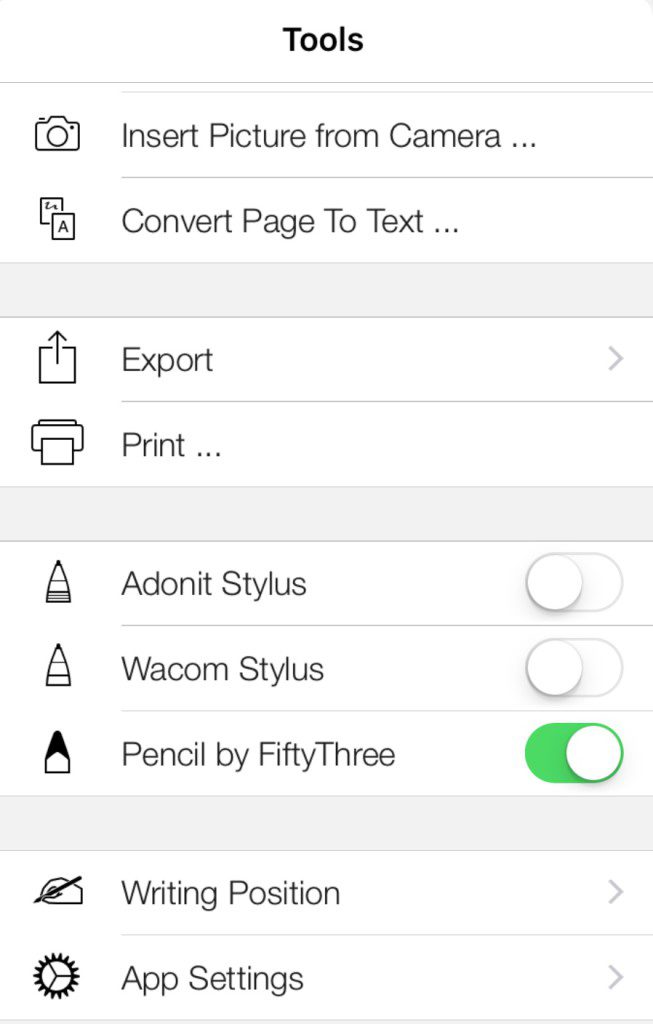Tap the Export label
This screenshot has height=1024, width=653.
click(167, 360)
